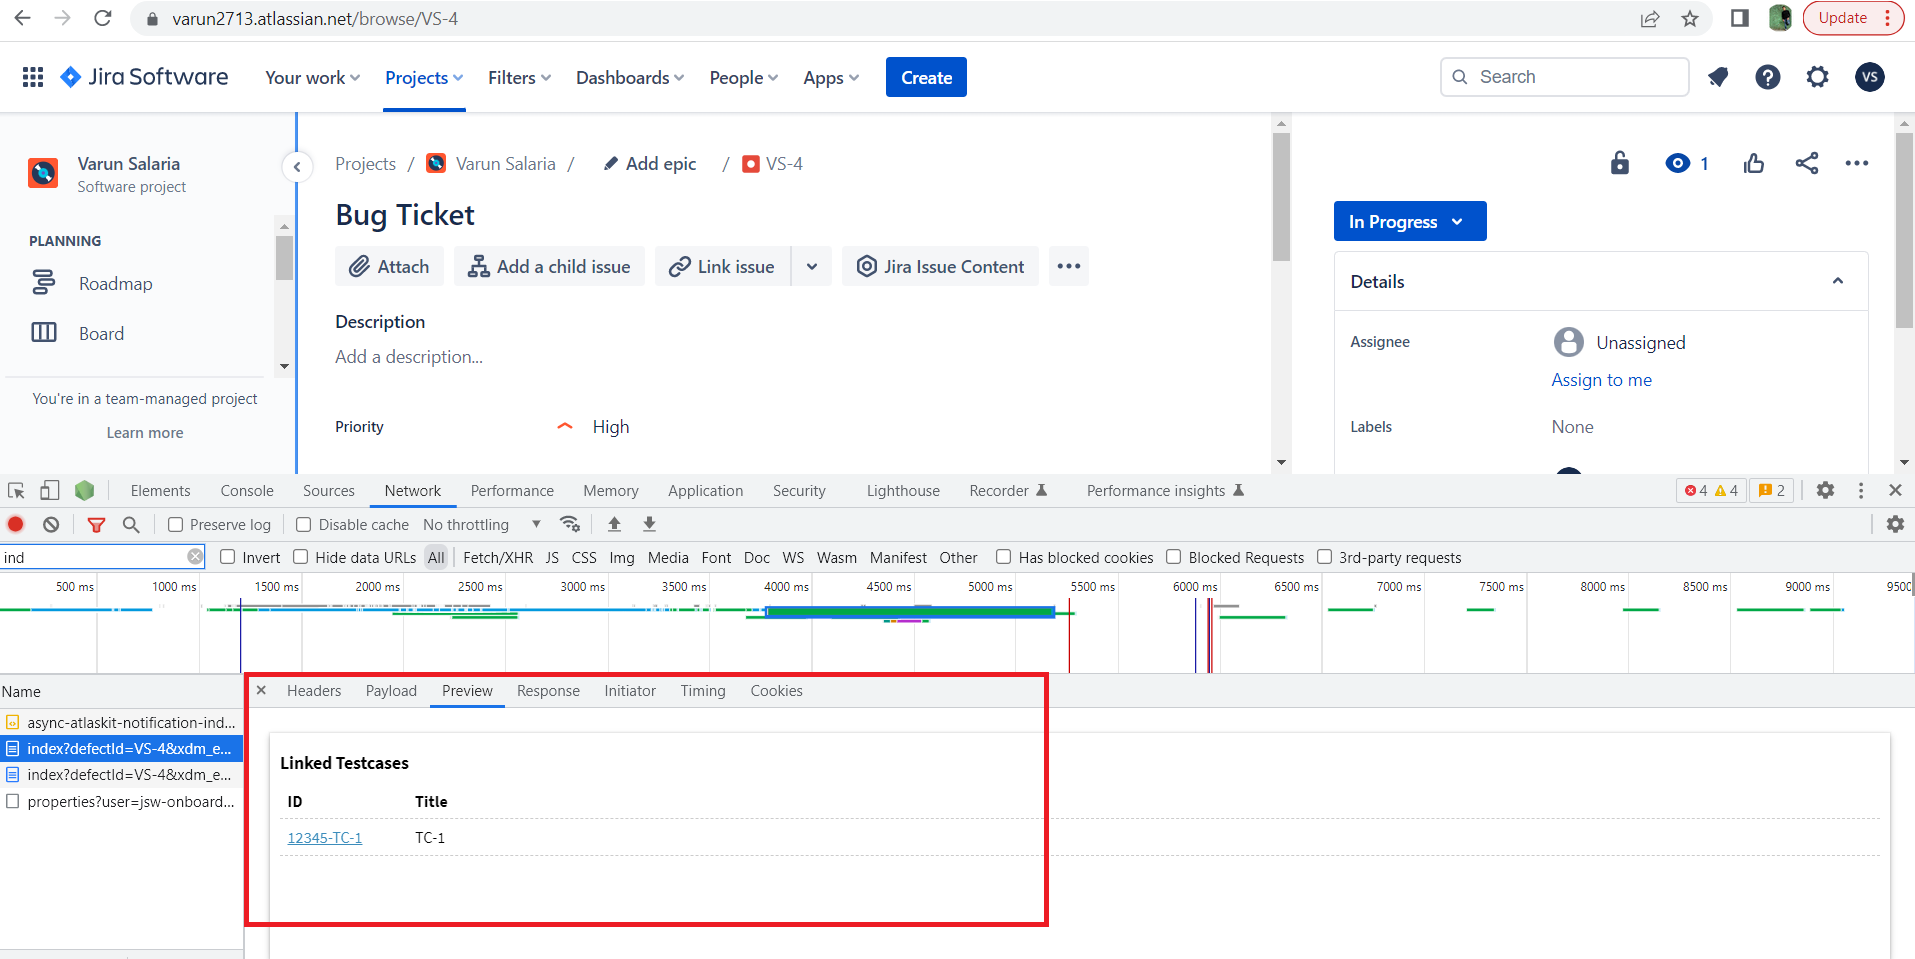The height and width of the screenshot is (959, 1915).
Task: Open the Jira app switcher grid
Action: 33,77
